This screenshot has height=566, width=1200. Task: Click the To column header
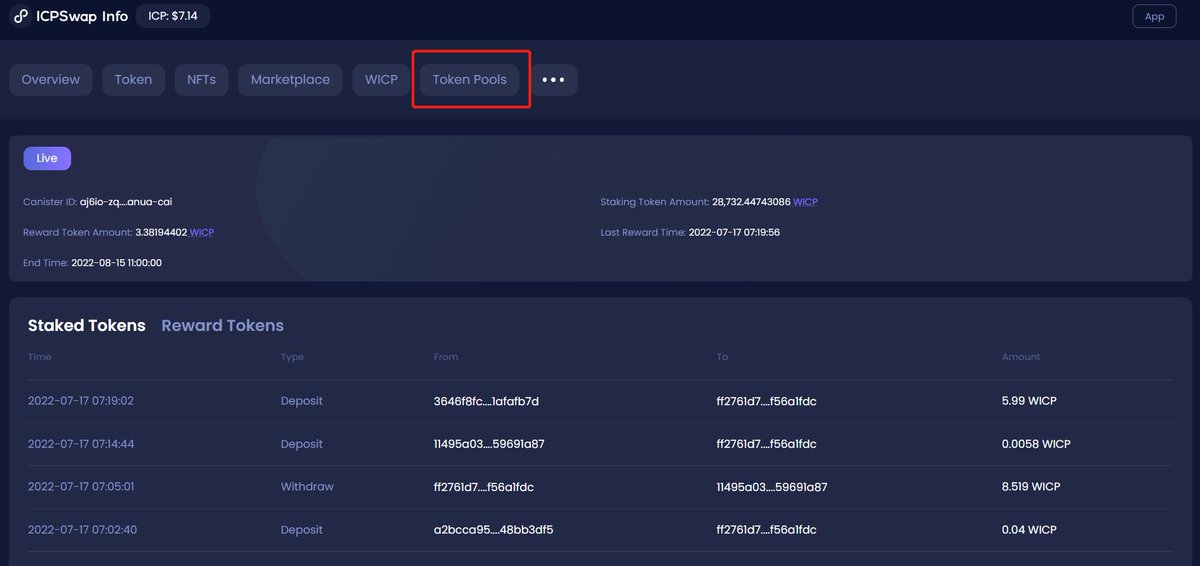pos(723,357)
